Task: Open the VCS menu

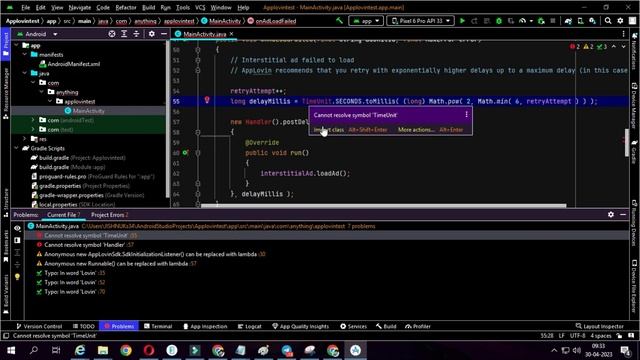Action: click(200, 7)
